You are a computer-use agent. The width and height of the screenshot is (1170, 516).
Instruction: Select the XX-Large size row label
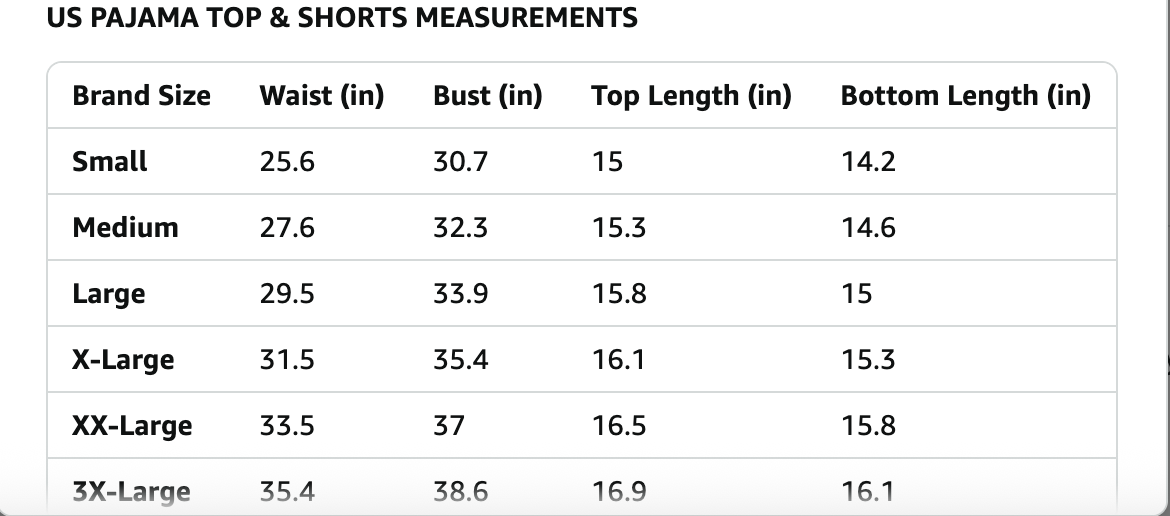coord(132,426)
